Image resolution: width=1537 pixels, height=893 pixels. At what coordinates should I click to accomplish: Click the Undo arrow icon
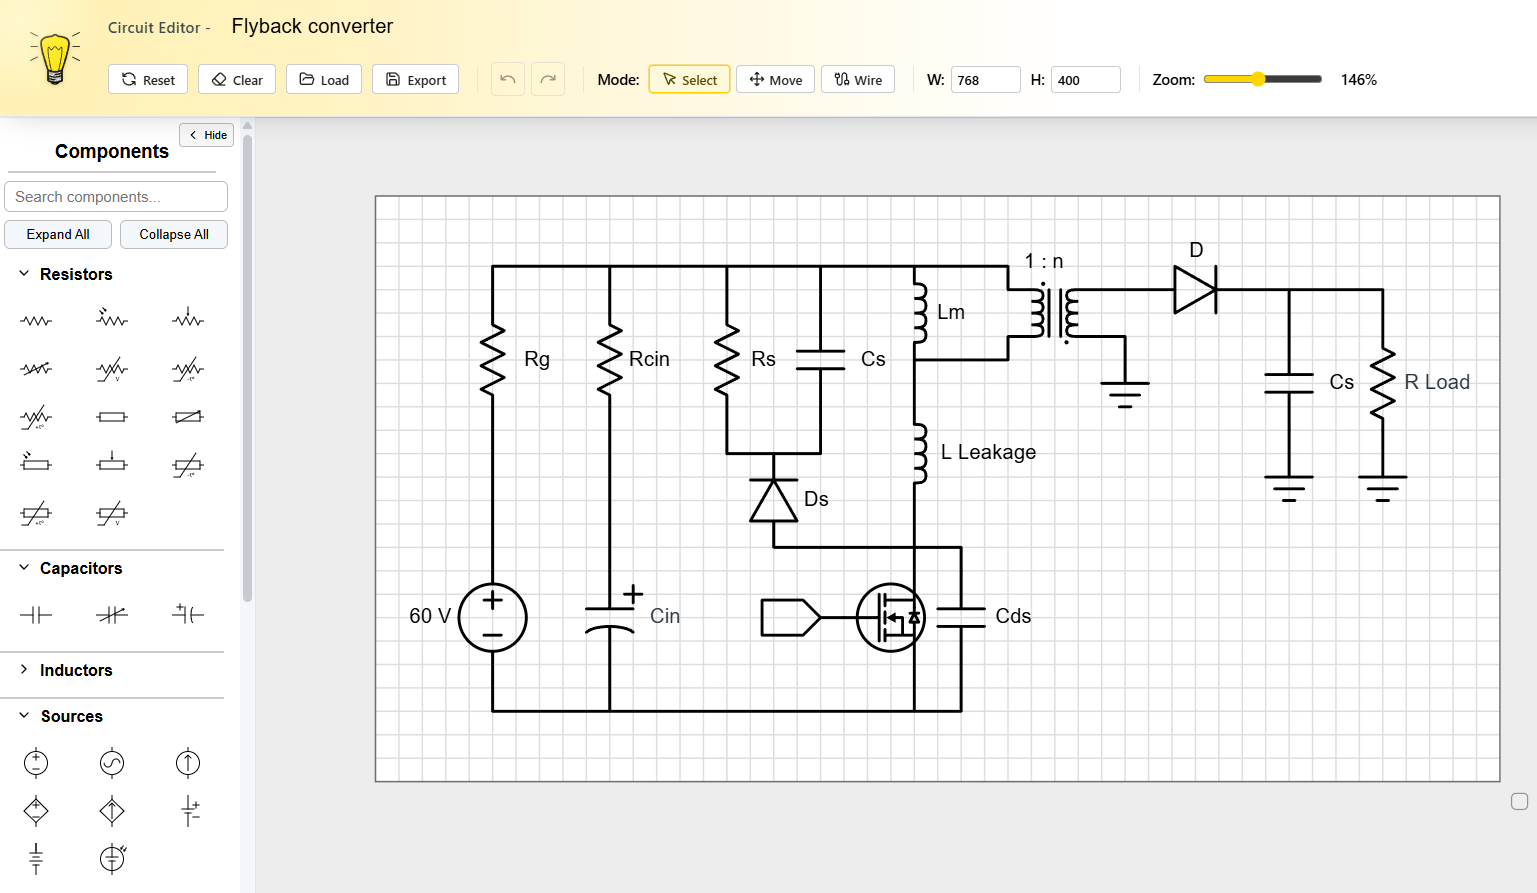pyautogui.click(x=507, y=79)
